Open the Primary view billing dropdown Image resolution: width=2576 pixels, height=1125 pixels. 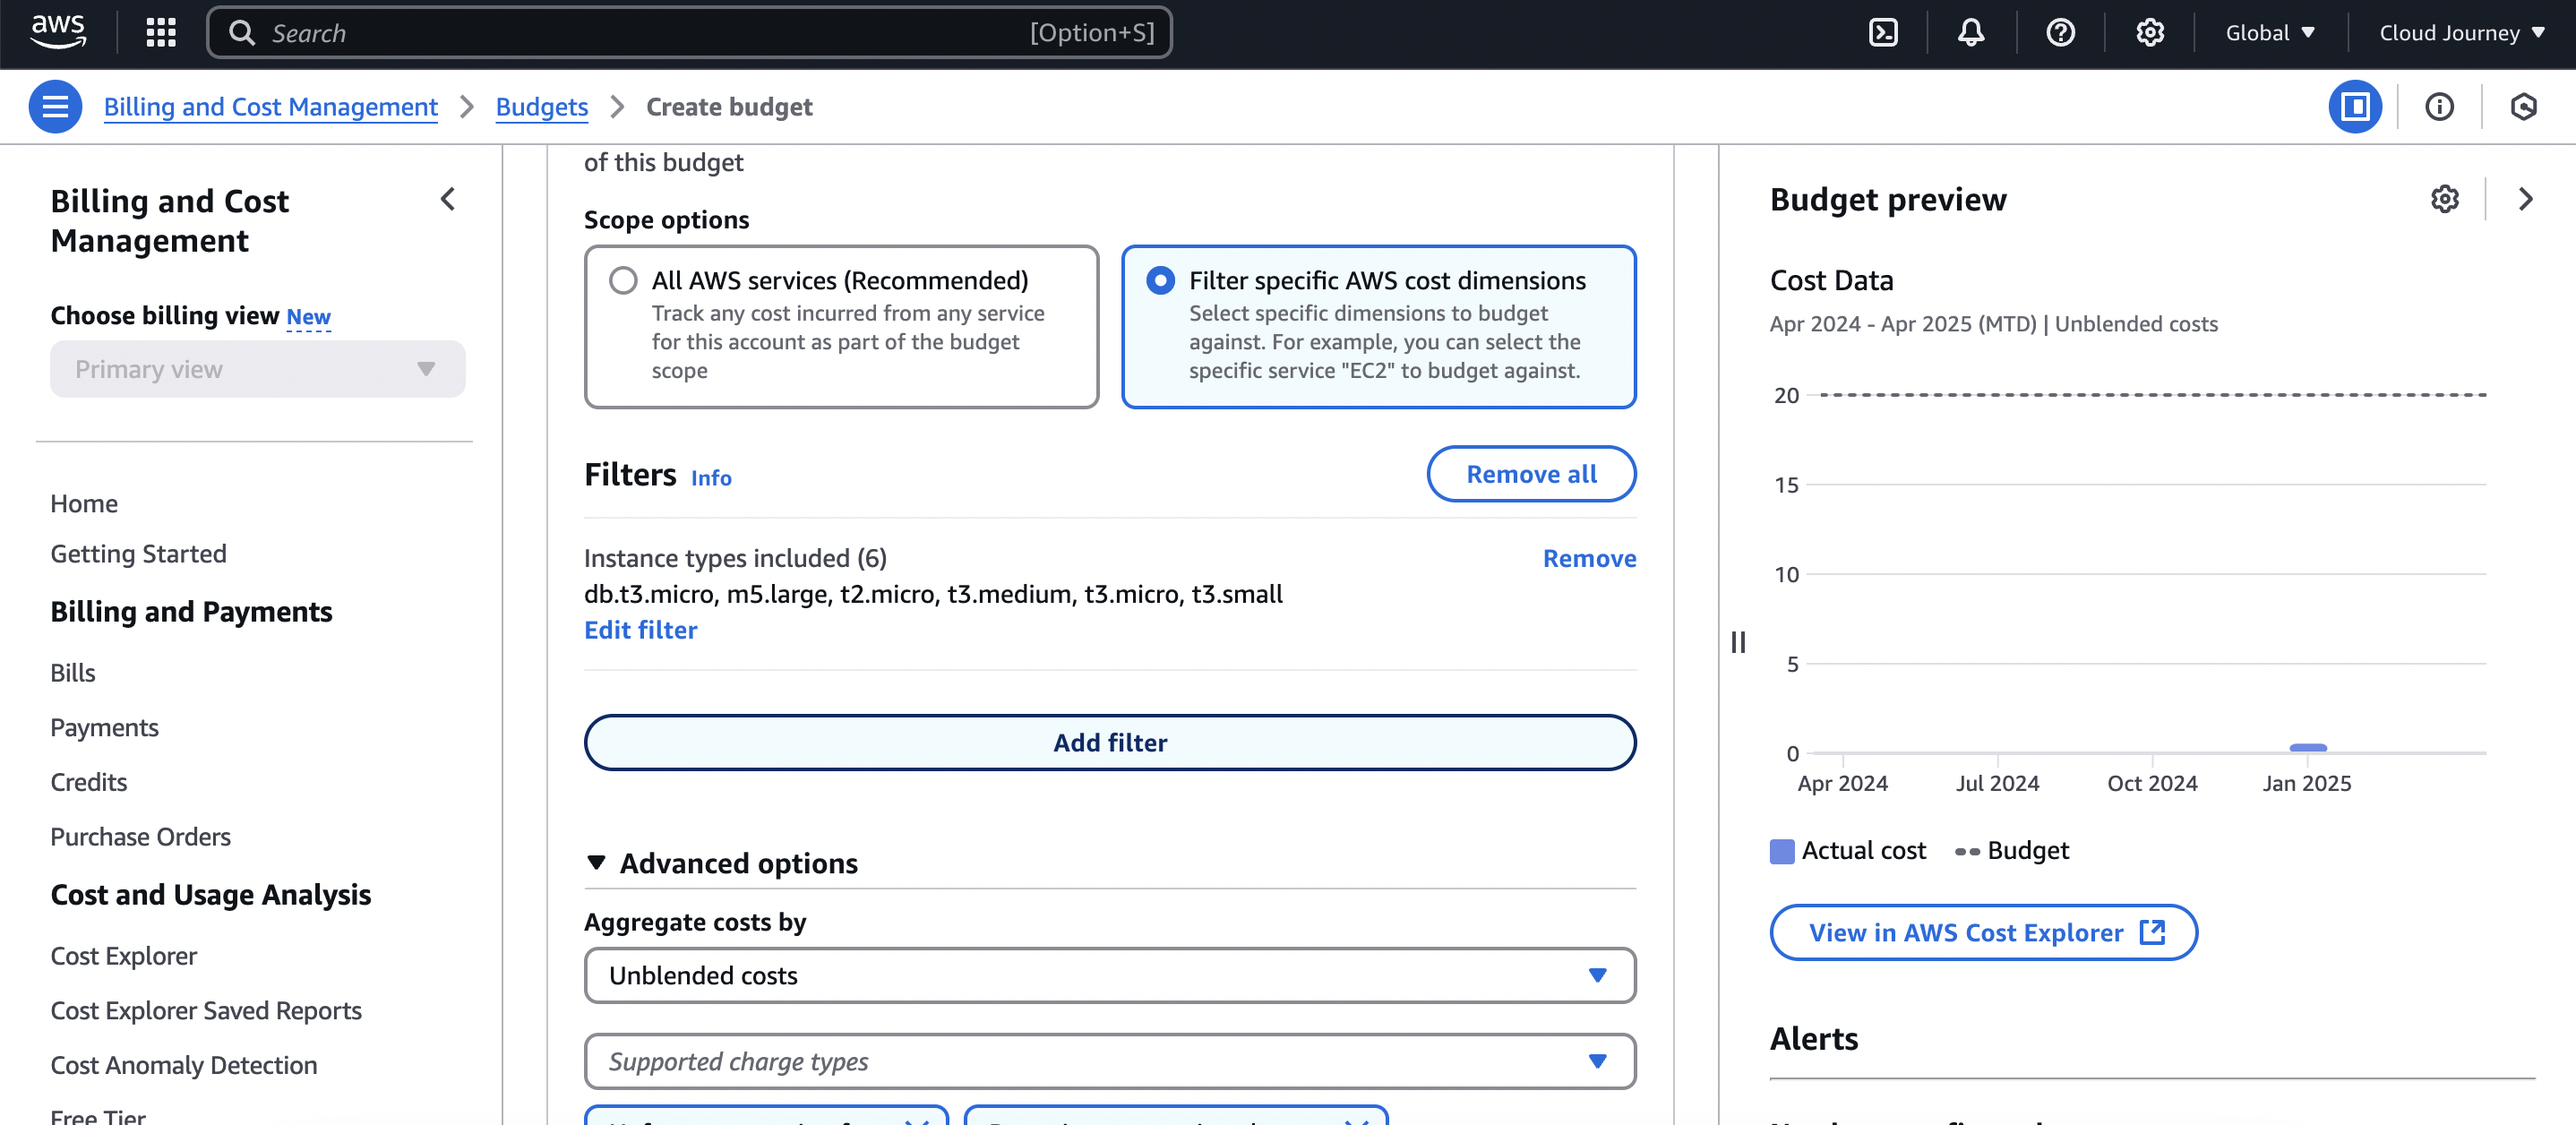tap(257, 369)
